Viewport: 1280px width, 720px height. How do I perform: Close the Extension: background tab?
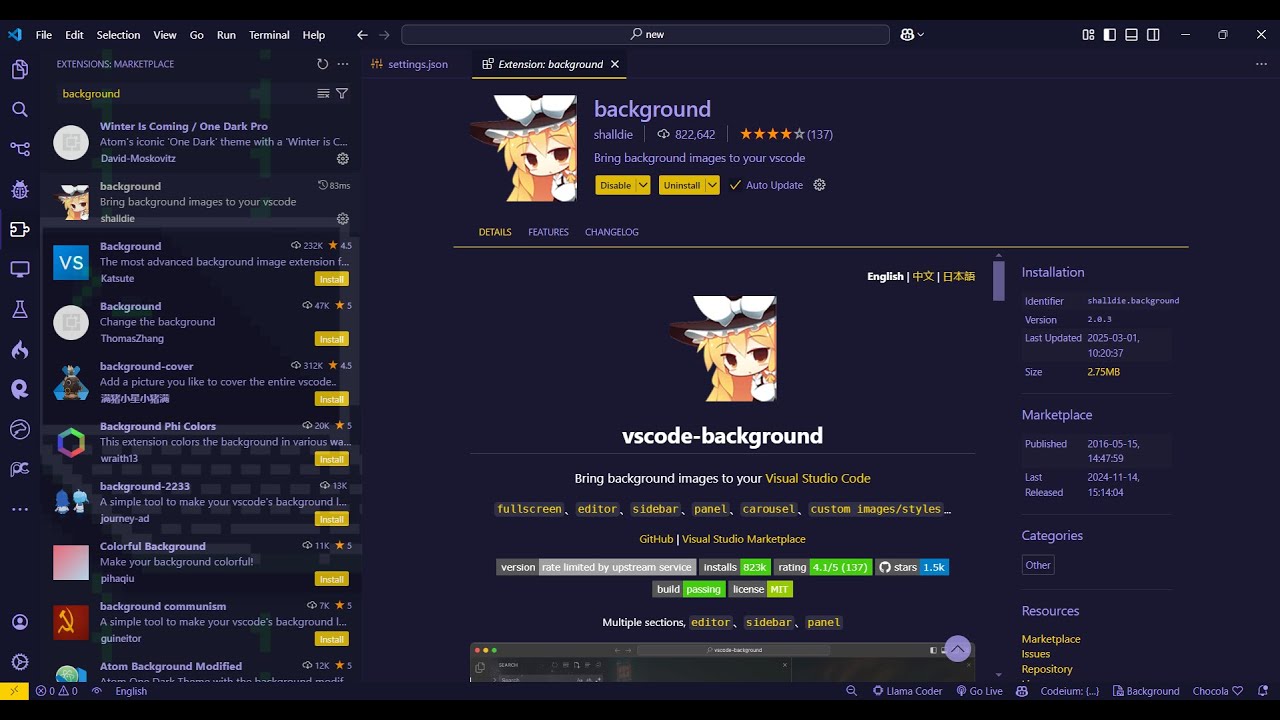pyautogui.click(x=615, y=64)
